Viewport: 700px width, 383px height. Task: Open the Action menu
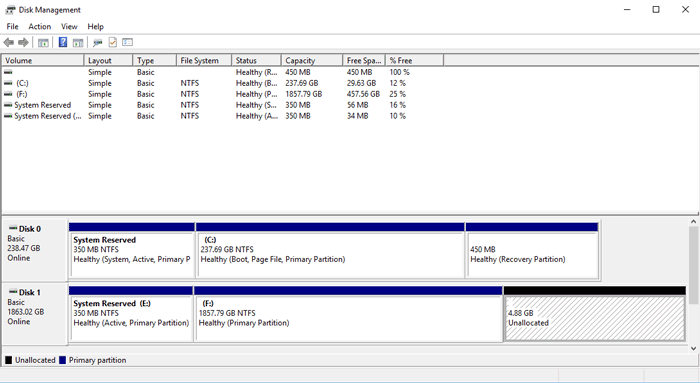click(x=40, y=26)
